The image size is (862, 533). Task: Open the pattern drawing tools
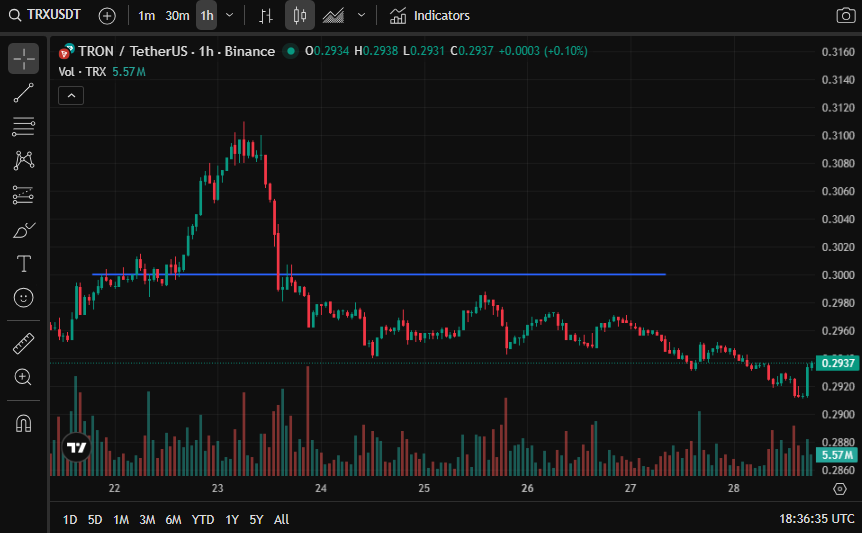[24, 160]
